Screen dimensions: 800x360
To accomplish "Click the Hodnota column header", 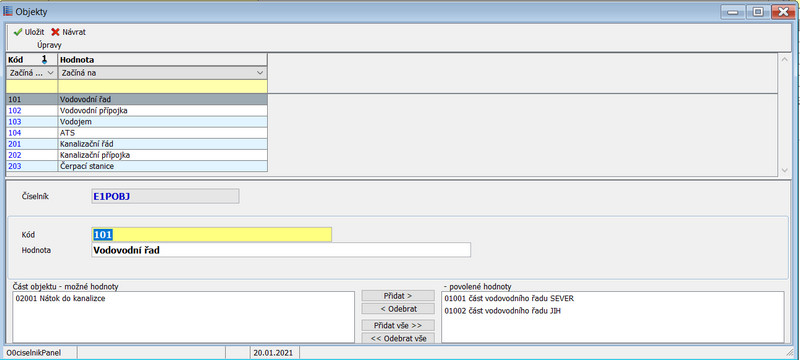I will coord(163,60).
